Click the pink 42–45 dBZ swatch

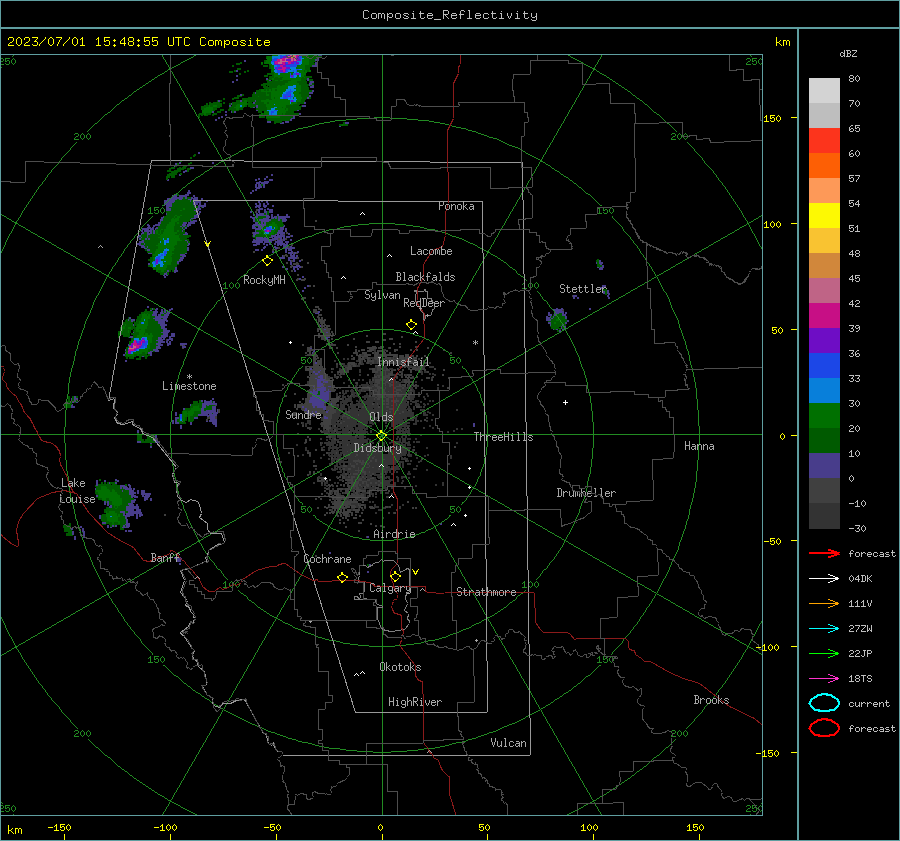824,291
